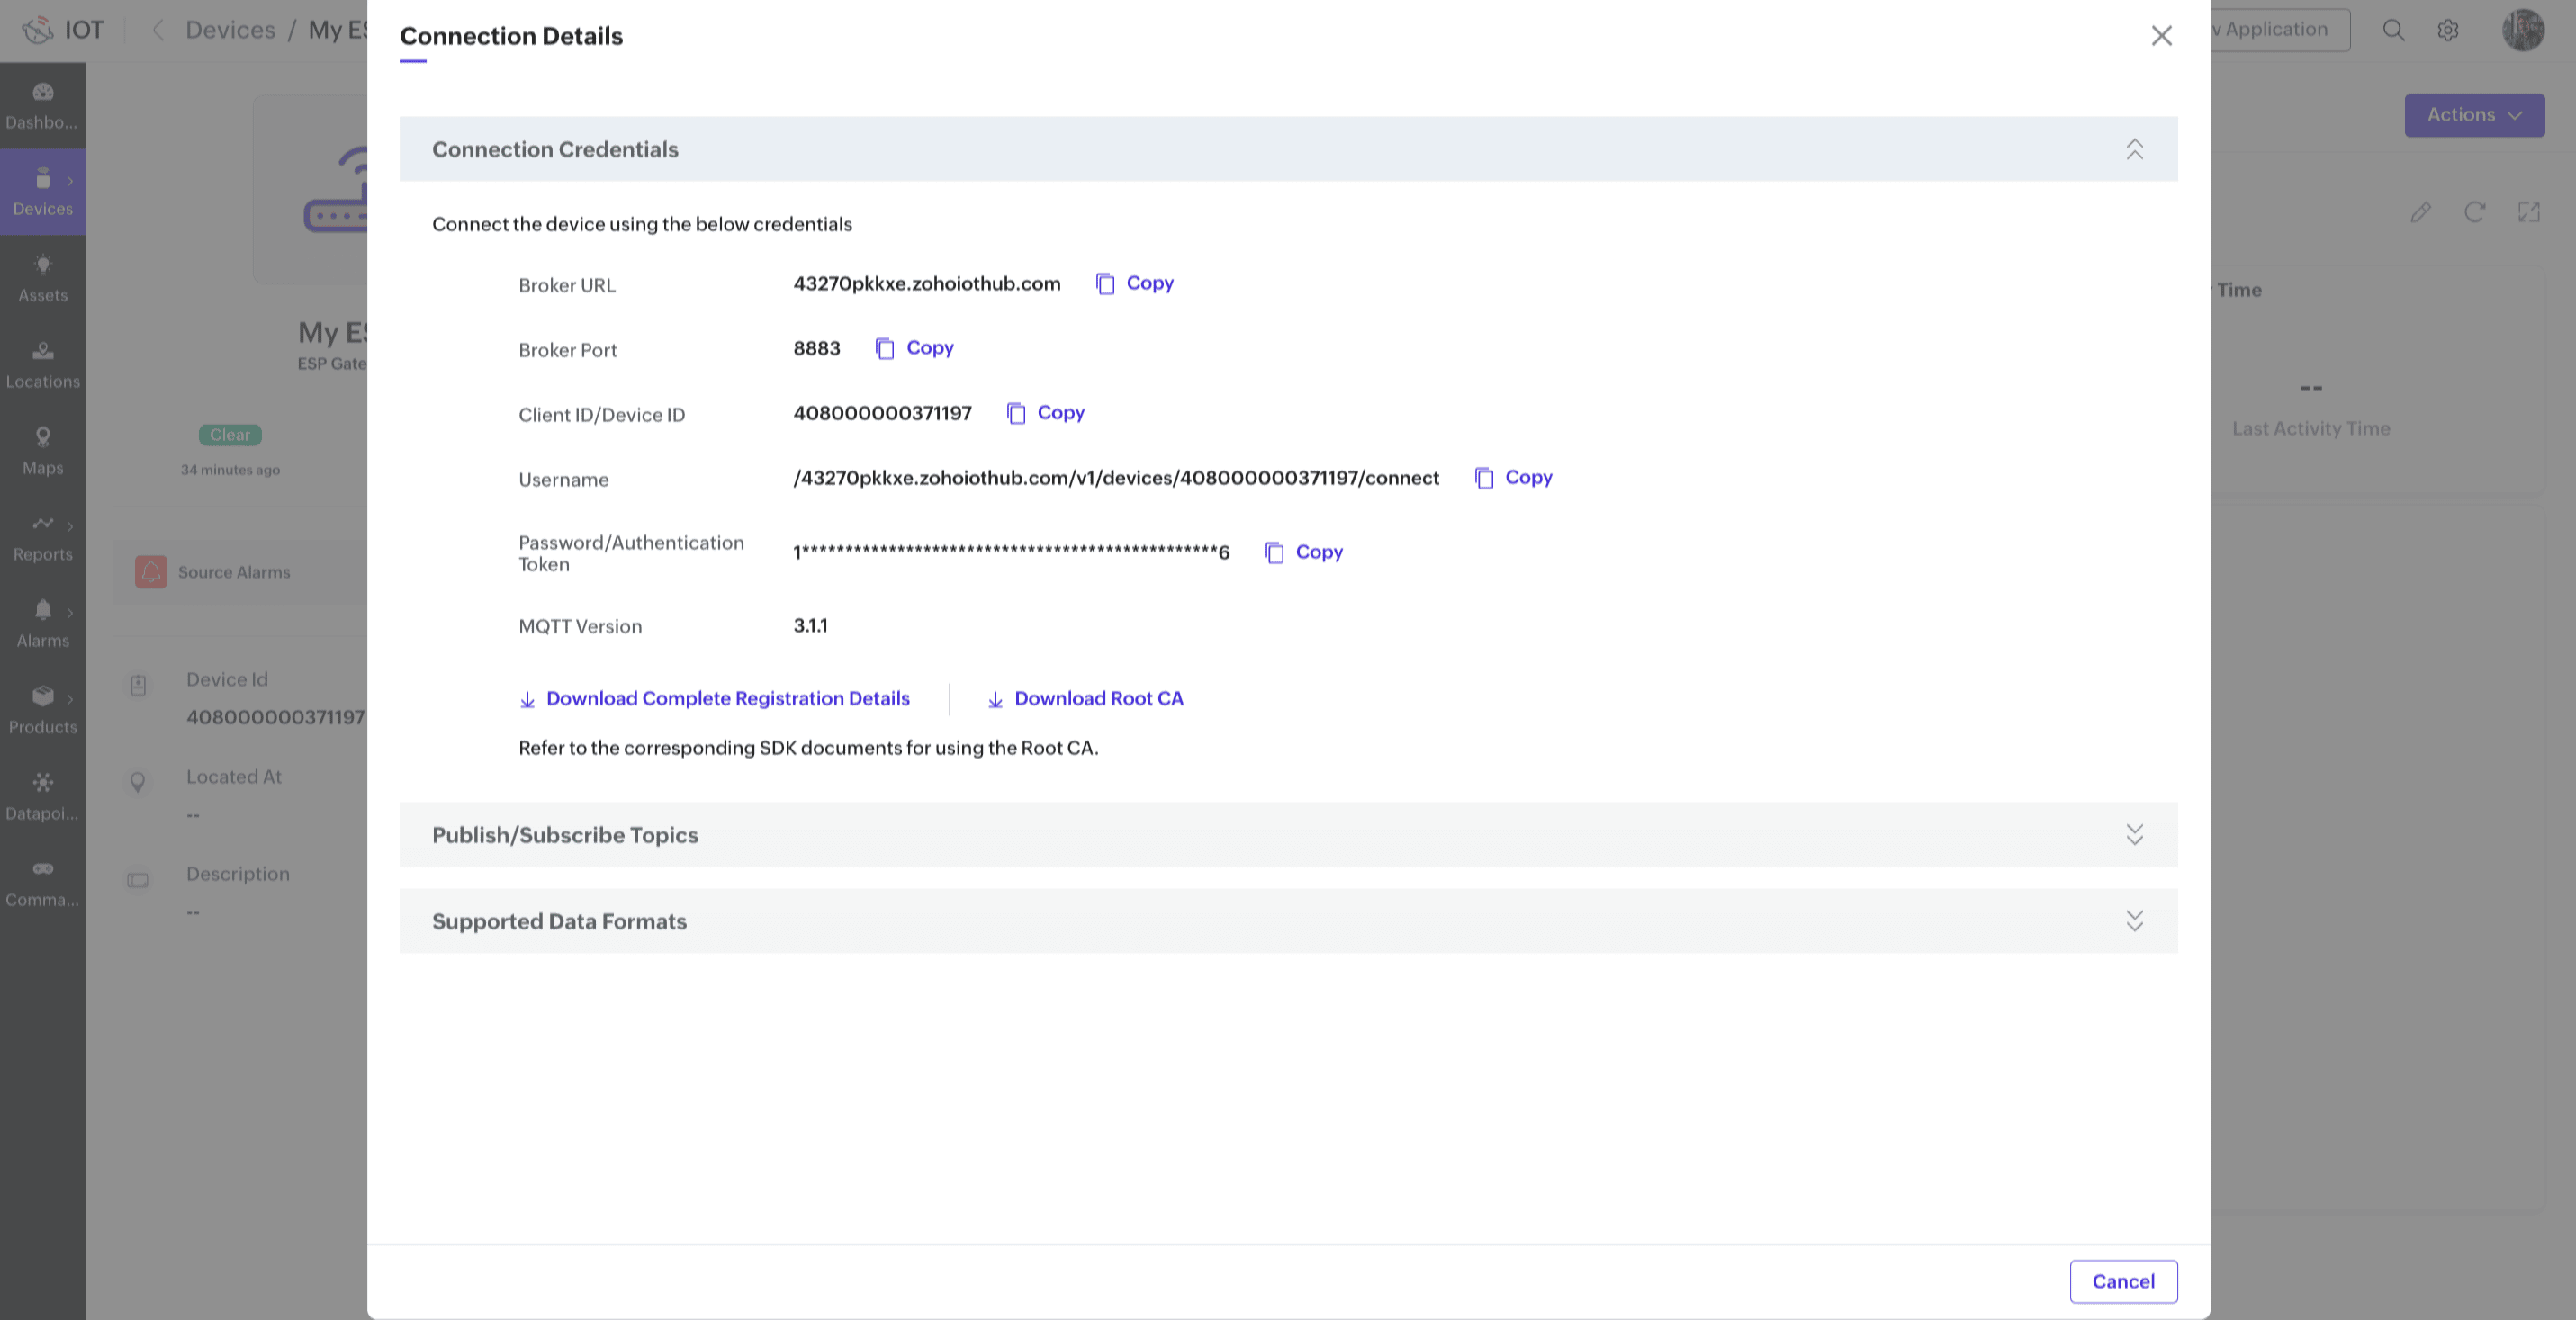The height and width of the screenshot is (1320, 2576).
Task: Click the IOT logo
Action: 62,30
